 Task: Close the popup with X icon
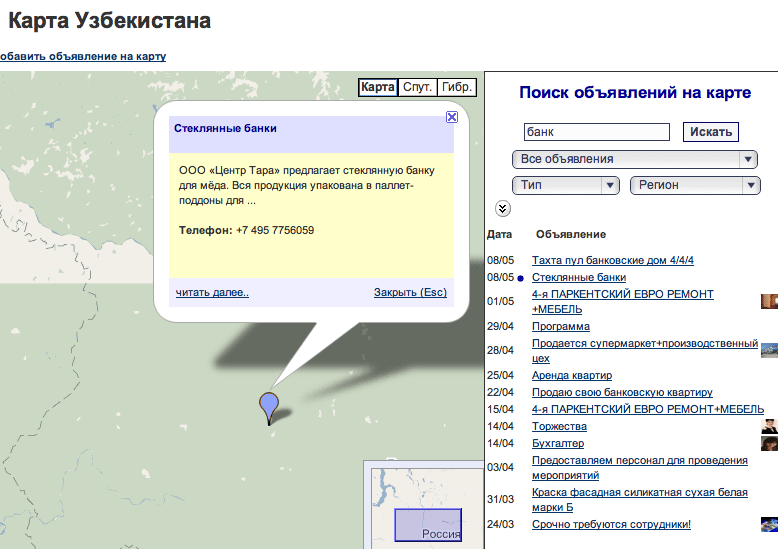tap(452, 117)
